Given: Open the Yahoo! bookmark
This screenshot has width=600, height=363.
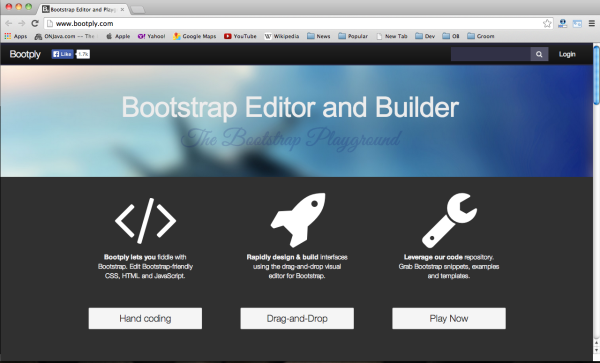Looking at the screenshot, I should (x=152, y=36).
